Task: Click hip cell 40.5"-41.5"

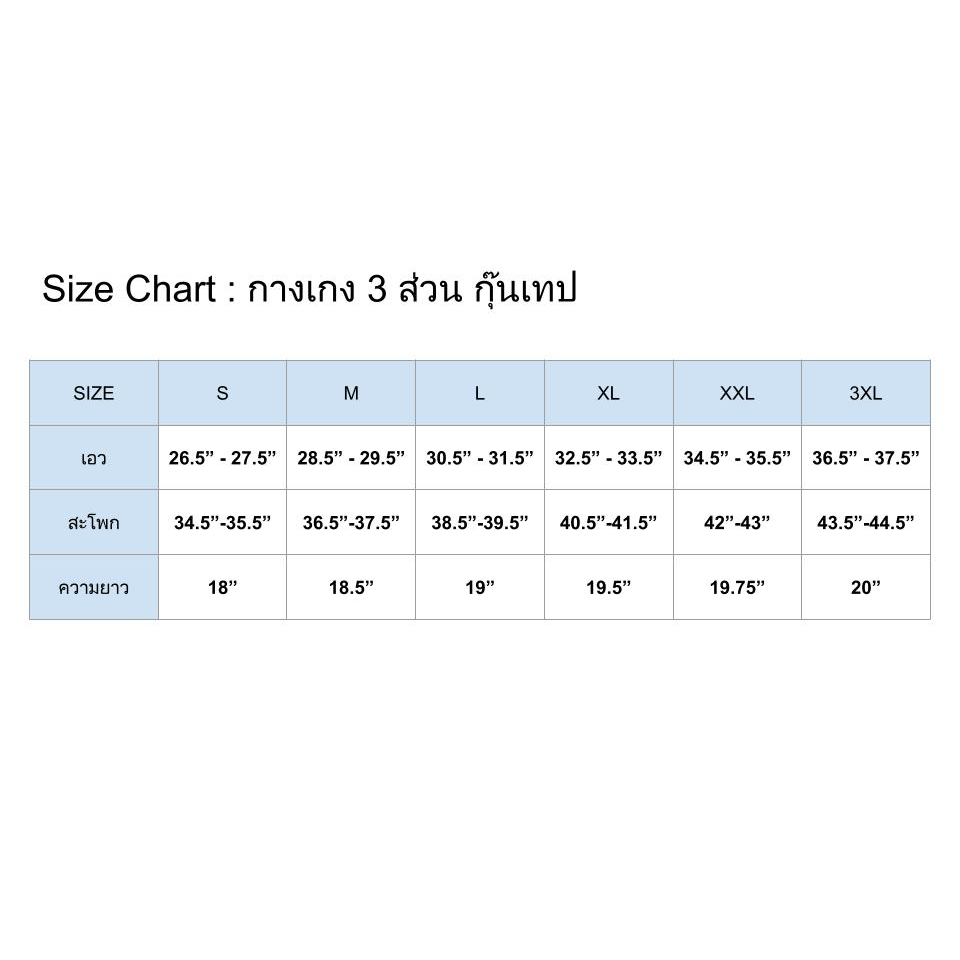Action: pyautogui.click(x=609, y=522)
